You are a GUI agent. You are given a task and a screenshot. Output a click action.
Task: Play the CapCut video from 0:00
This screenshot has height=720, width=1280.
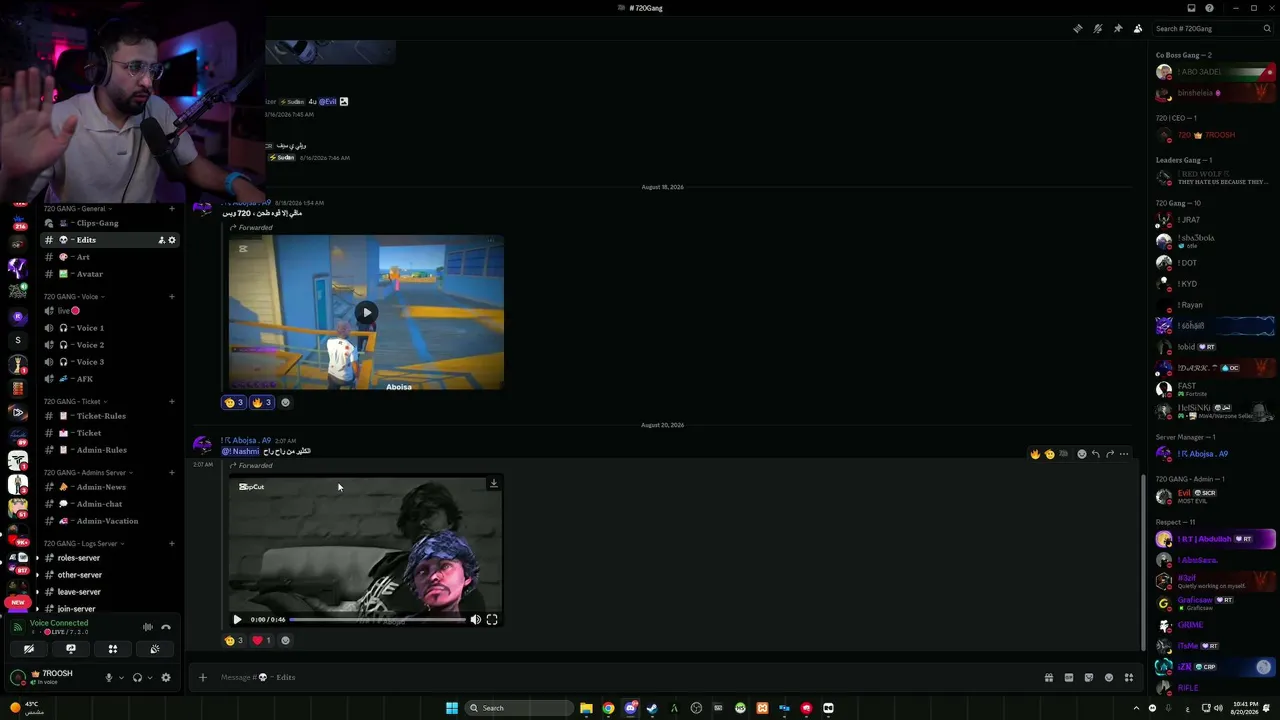click(237, 620)
